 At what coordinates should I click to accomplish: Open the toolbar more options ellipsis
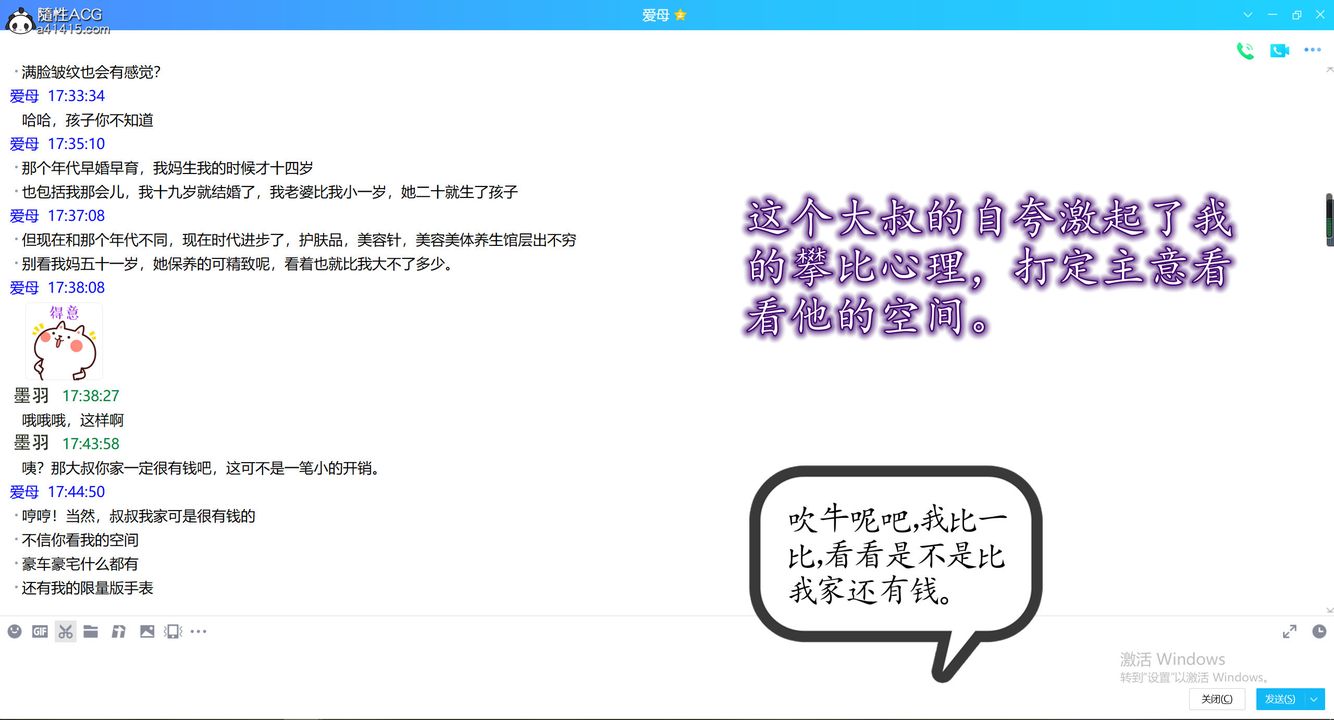(198, 631)
